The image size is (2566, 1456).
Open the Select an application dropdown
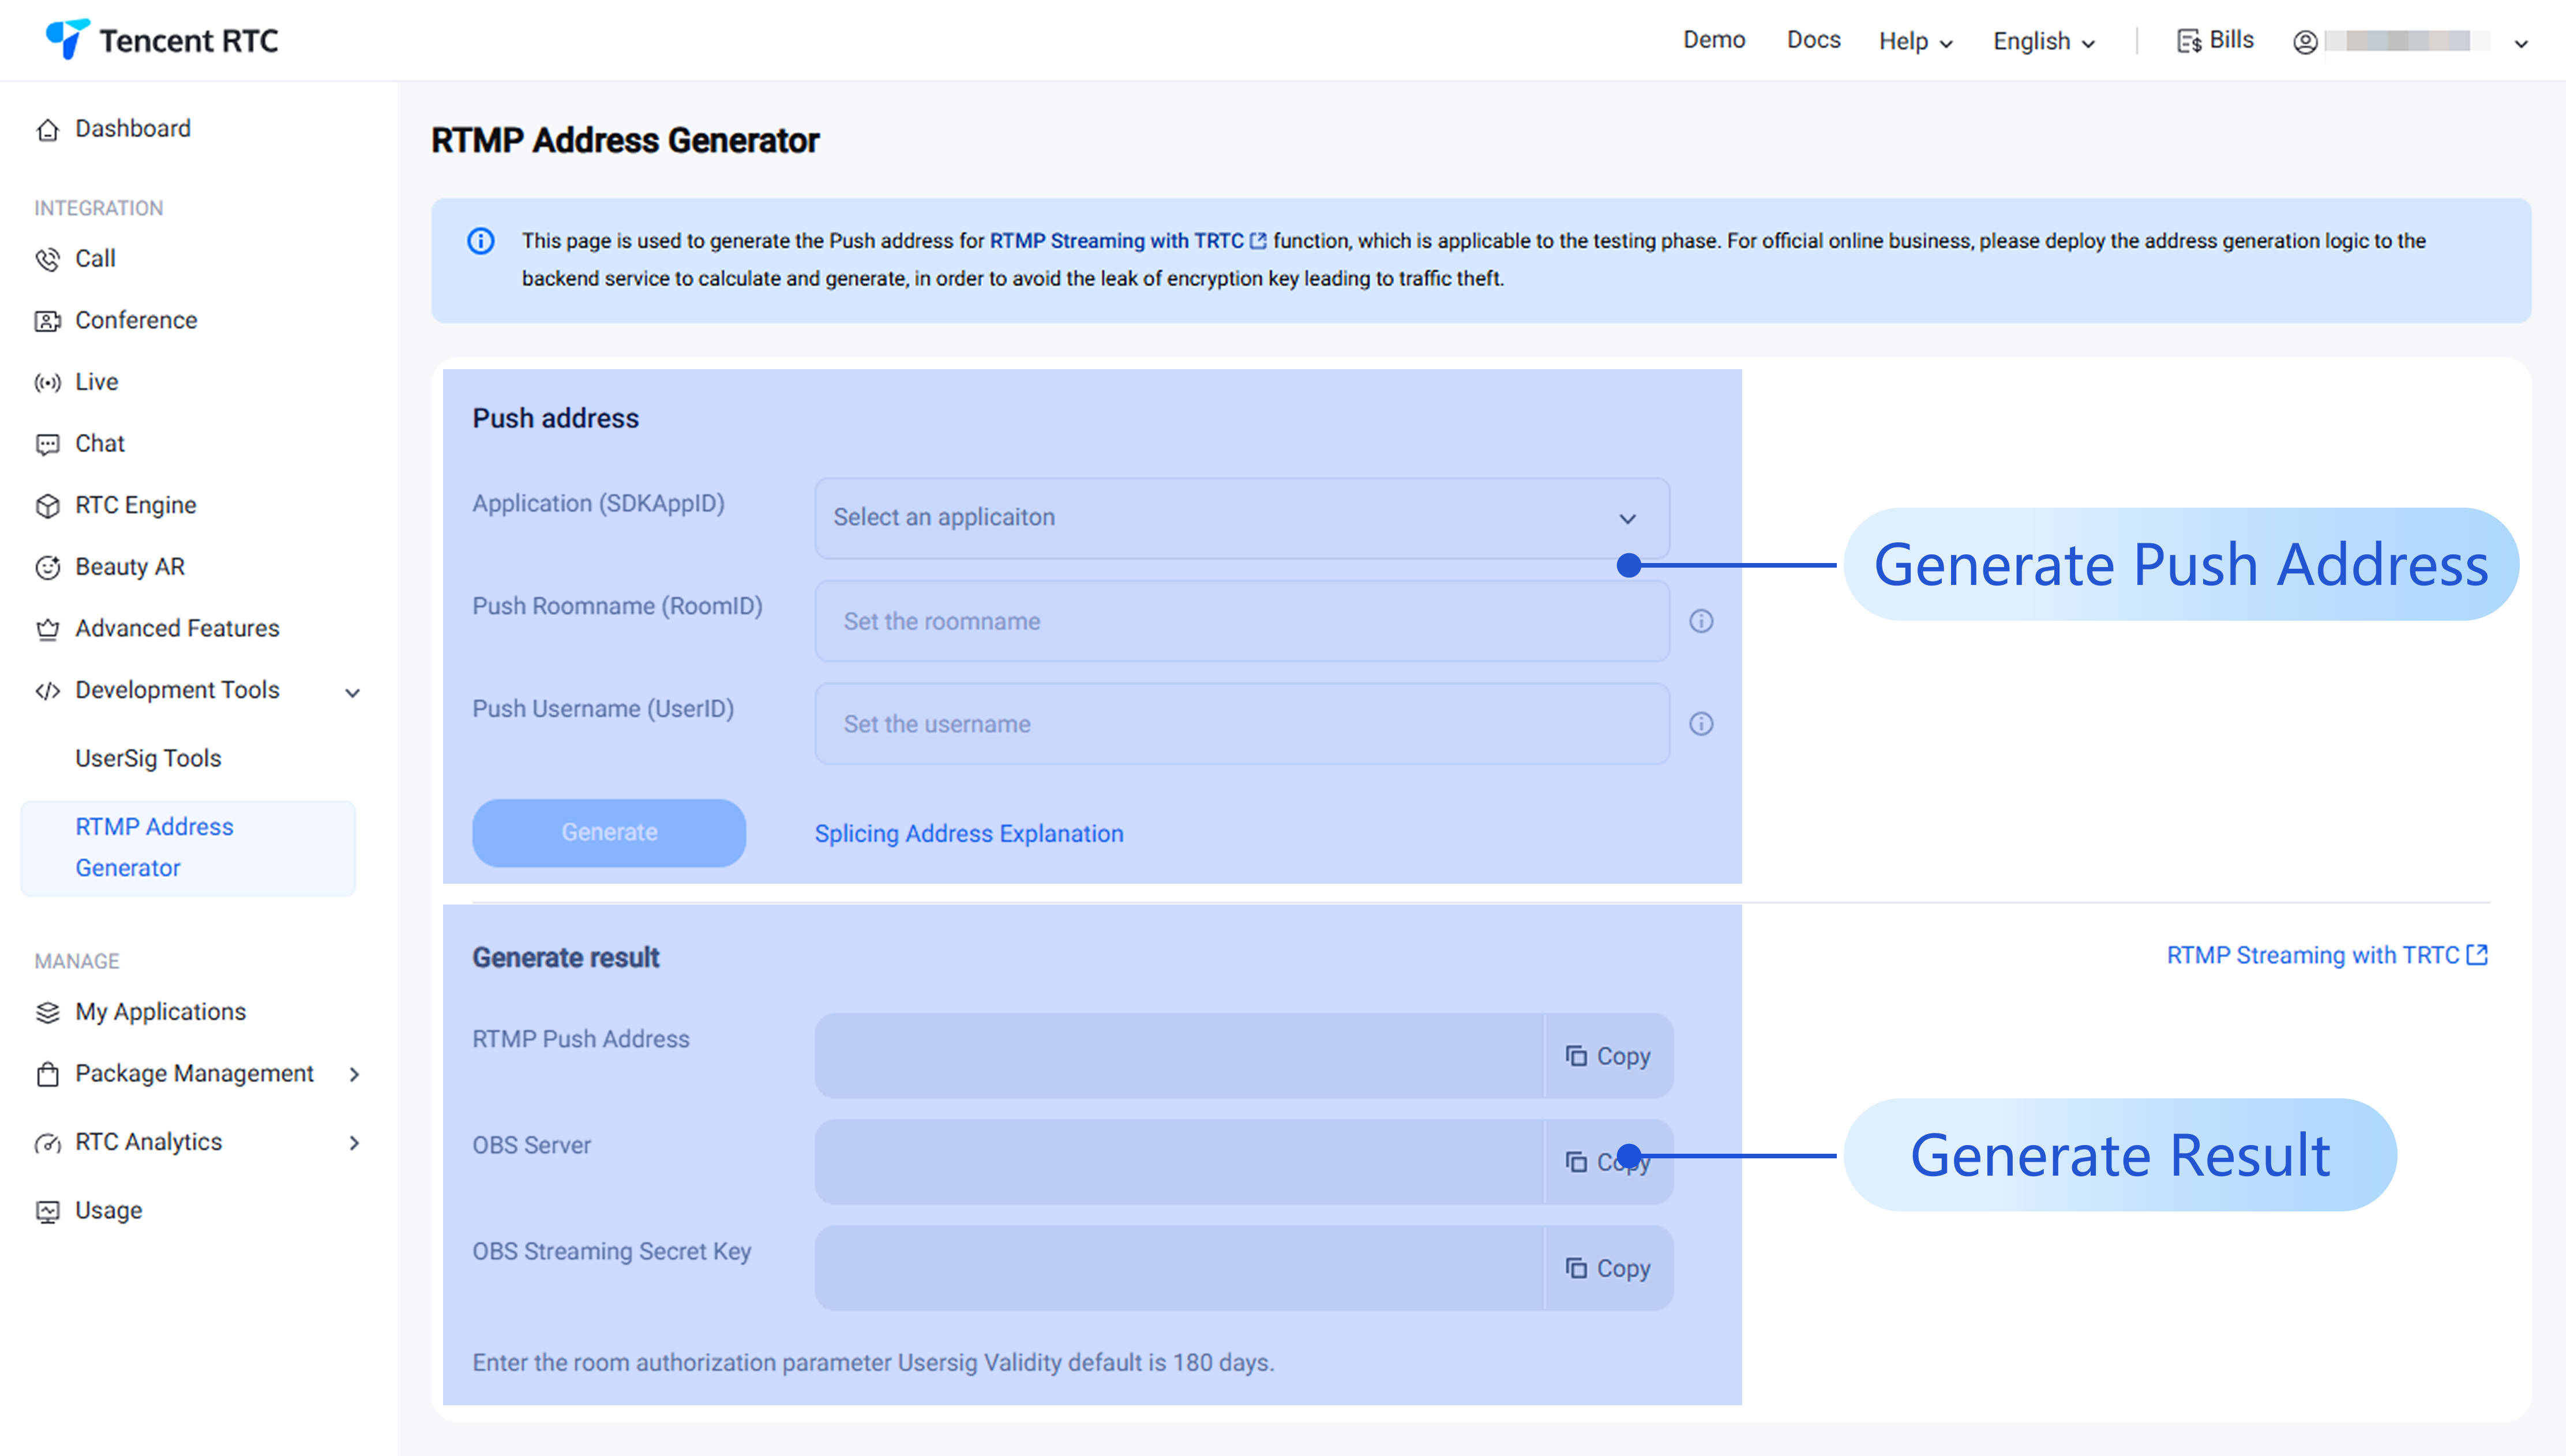click(1241, 518)
